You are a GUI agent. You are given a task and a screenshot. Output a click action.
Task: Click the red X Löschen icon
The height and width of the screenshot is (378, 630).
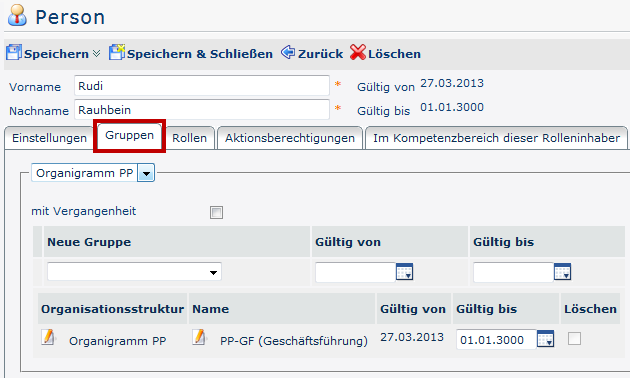358,52
